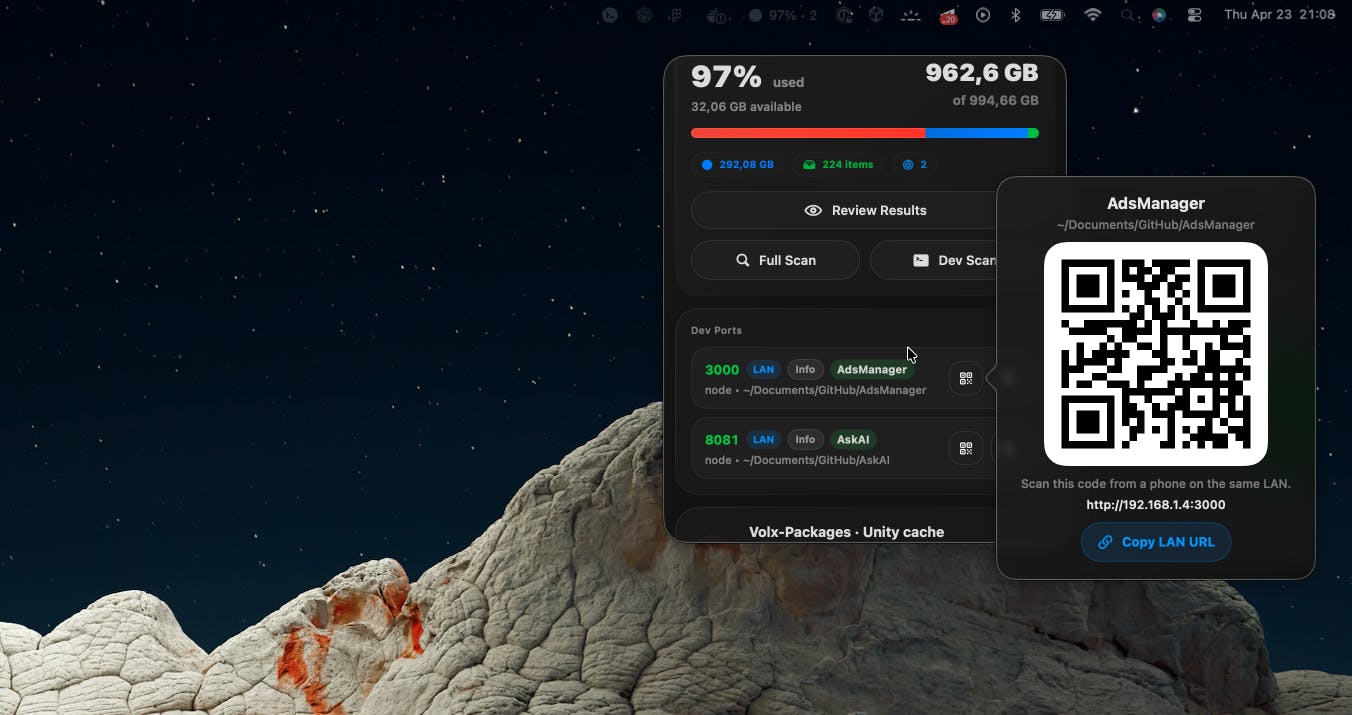Click the AdsManager title in the QR popover
The image size is (1352, 715).
click(1156, 203)
